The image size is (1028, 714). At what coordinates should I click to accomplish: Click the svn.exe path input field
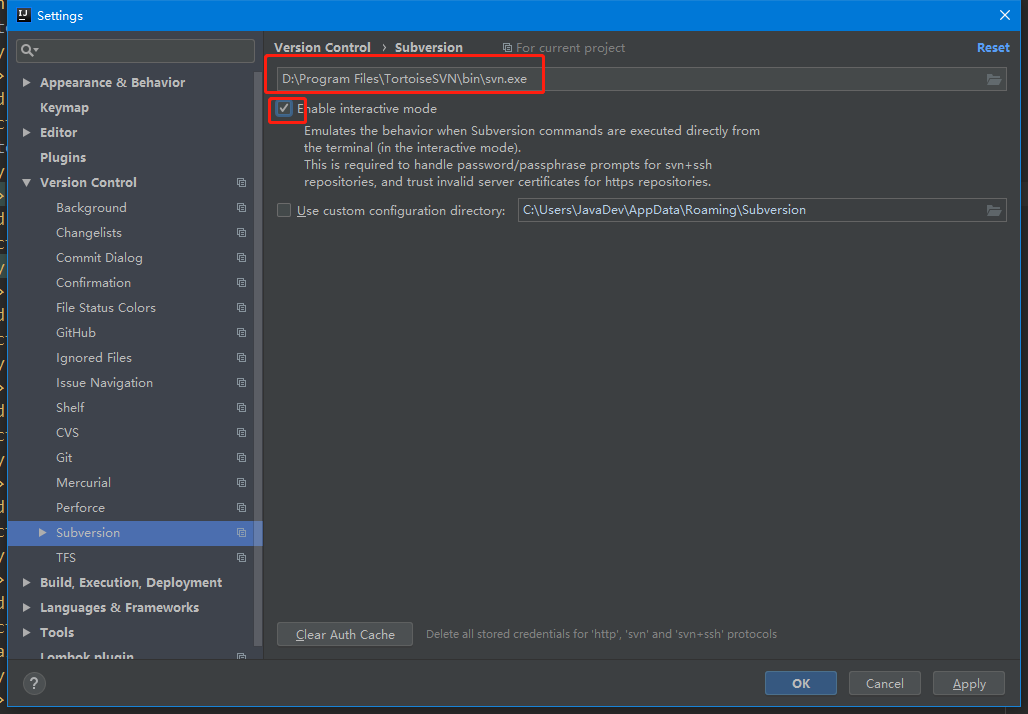click(641, 79)
